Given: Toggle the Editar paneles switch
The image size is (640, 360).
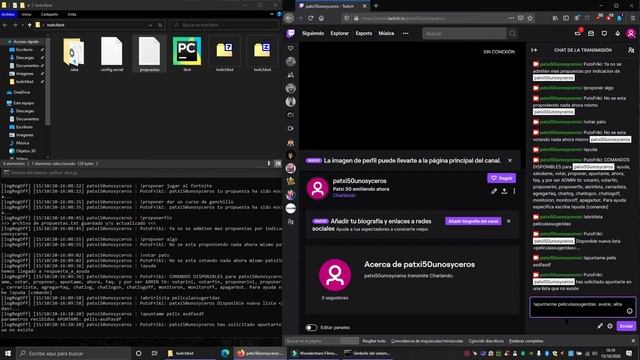Looking at the screenshot, I should [311, 327].
